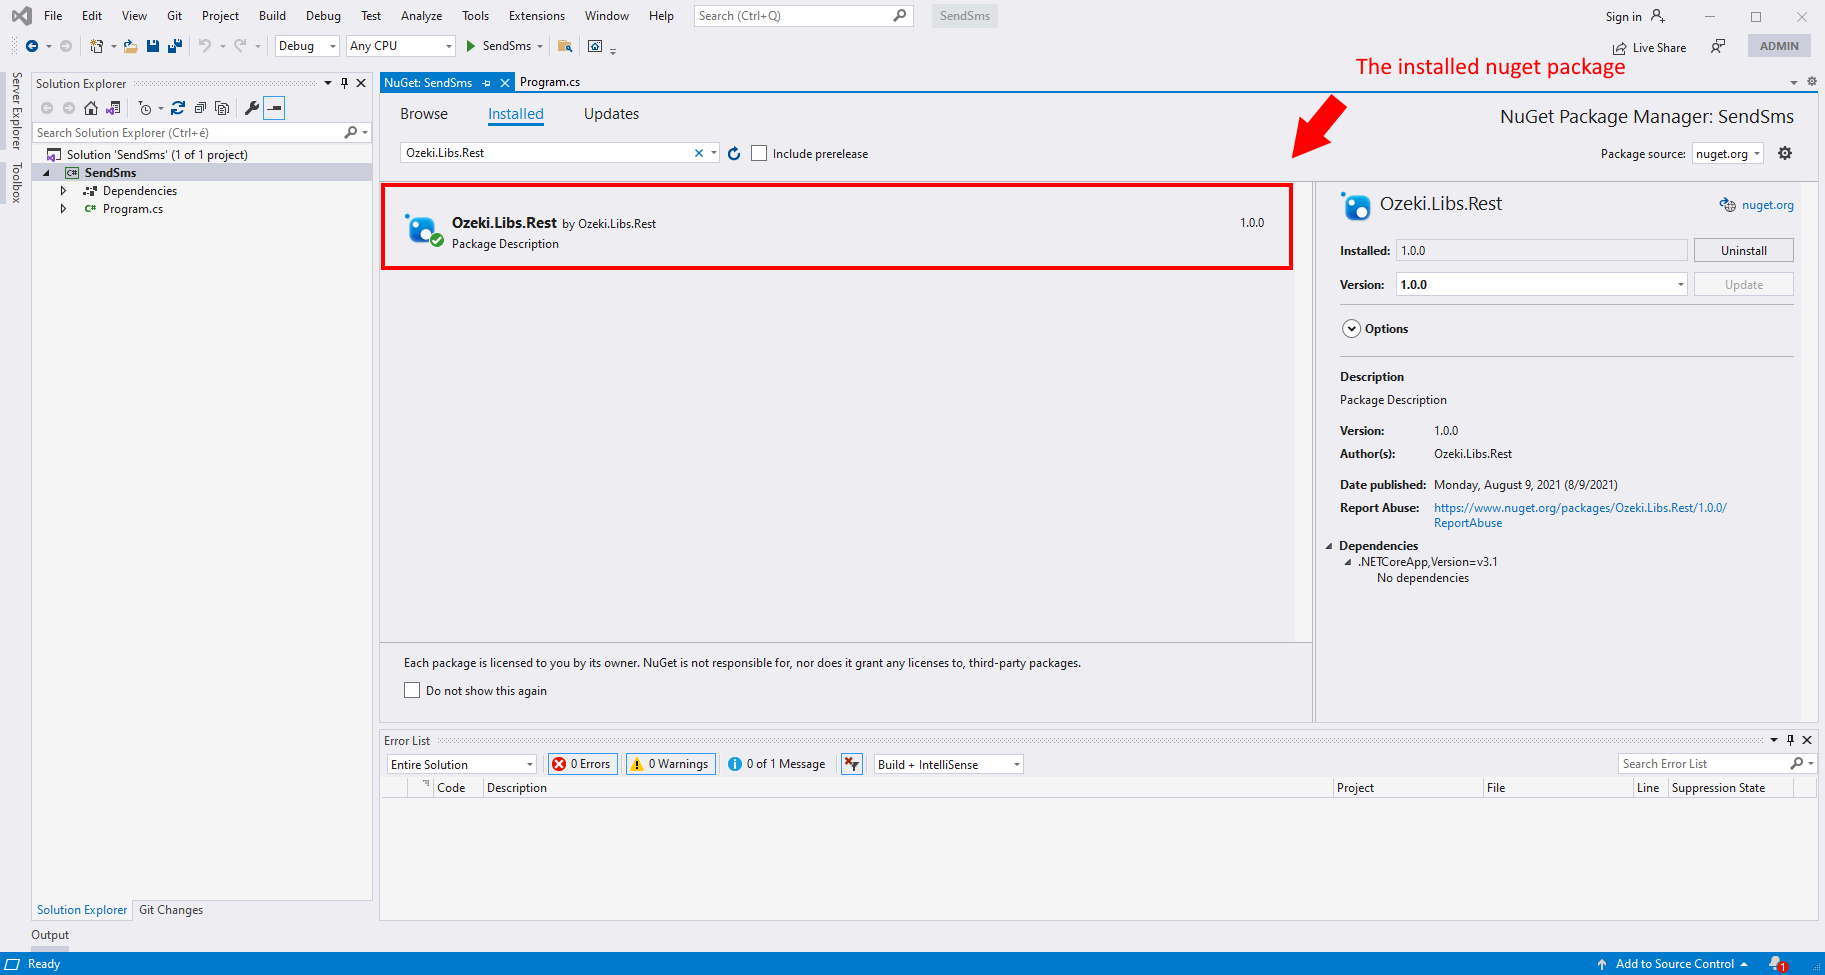Clear the Ozeki.Libs.Rest search text
The image size is (1825, 975).
(x=699, y=153)
